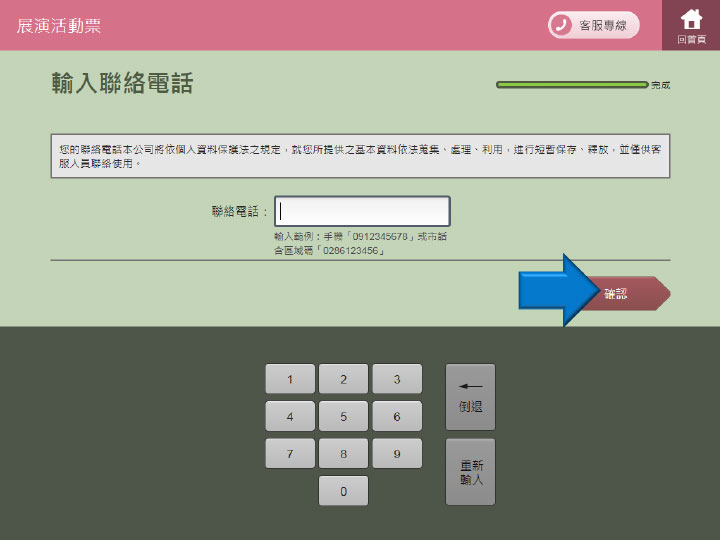This screenshot has width=720, height=540.
Task: Tap the number 6 key
Action: coord(397,416)
